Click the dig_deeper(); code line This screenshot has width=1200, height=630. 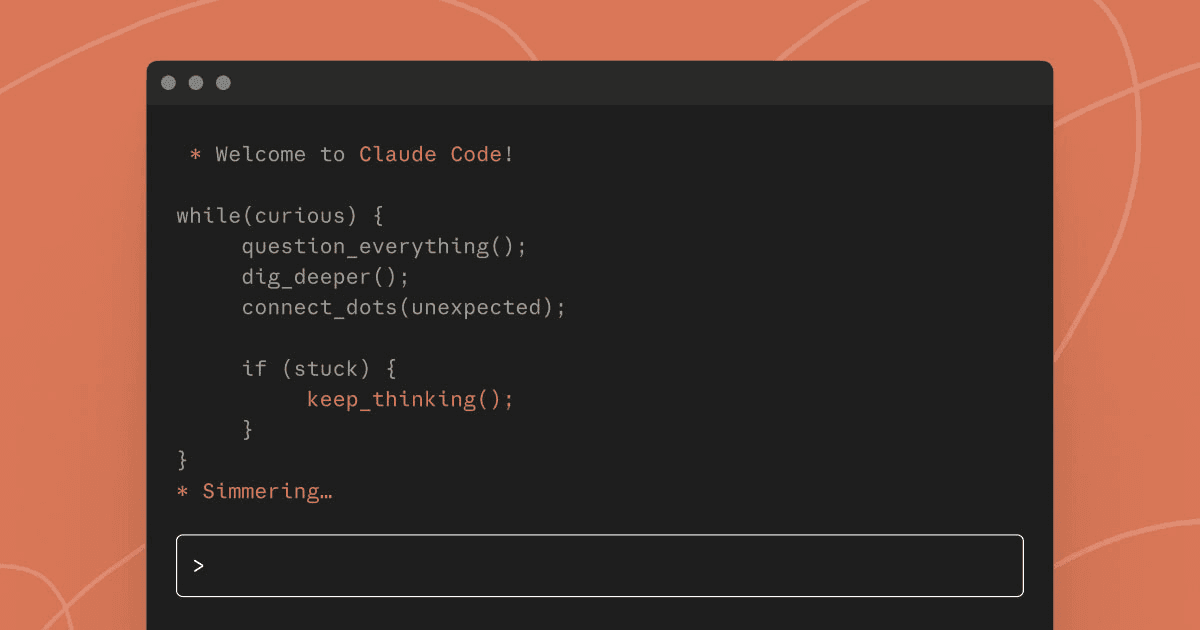pos(324,277)
